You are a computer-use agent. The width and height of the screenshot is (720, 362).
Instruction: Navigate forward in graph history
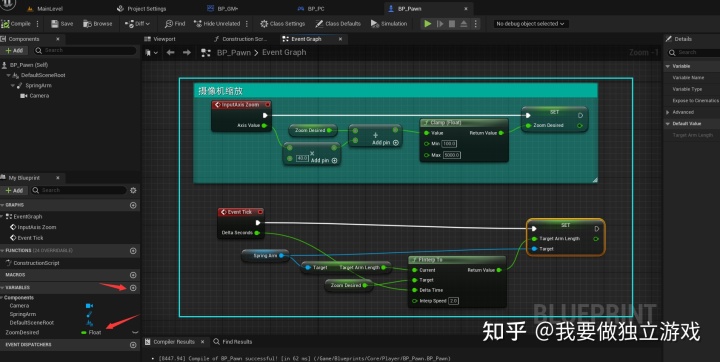(186, 53)
